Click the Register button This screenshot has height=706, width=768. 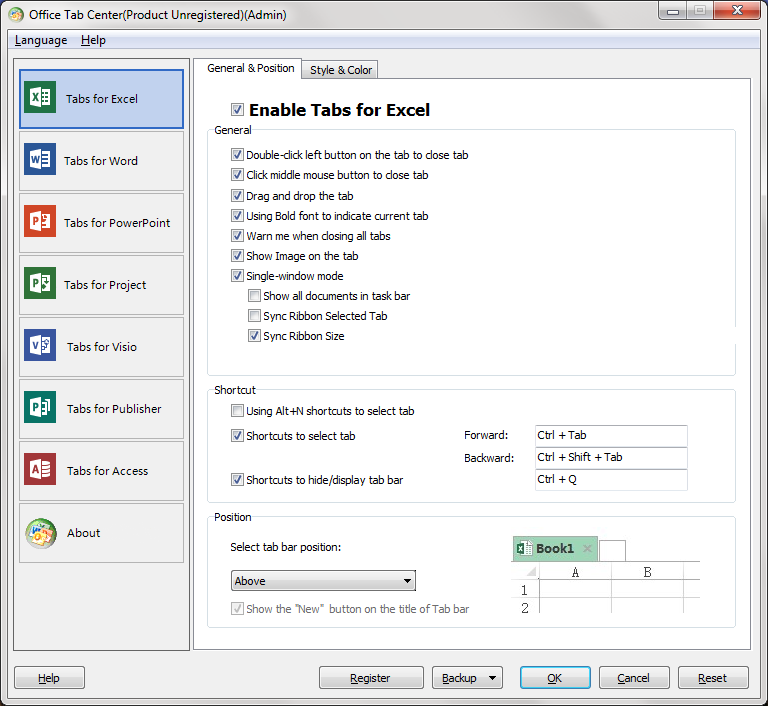click(370, 678)
